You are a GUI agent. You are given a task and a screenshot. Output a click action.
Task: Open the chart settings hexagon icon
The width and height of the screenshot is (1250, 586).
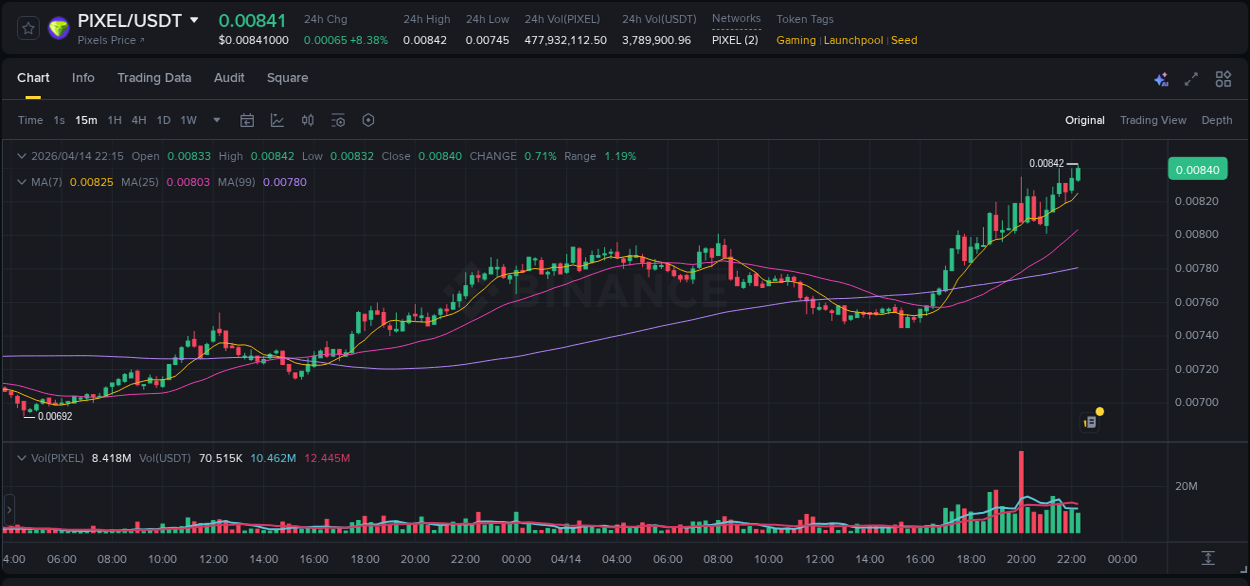tap(368, 120)
